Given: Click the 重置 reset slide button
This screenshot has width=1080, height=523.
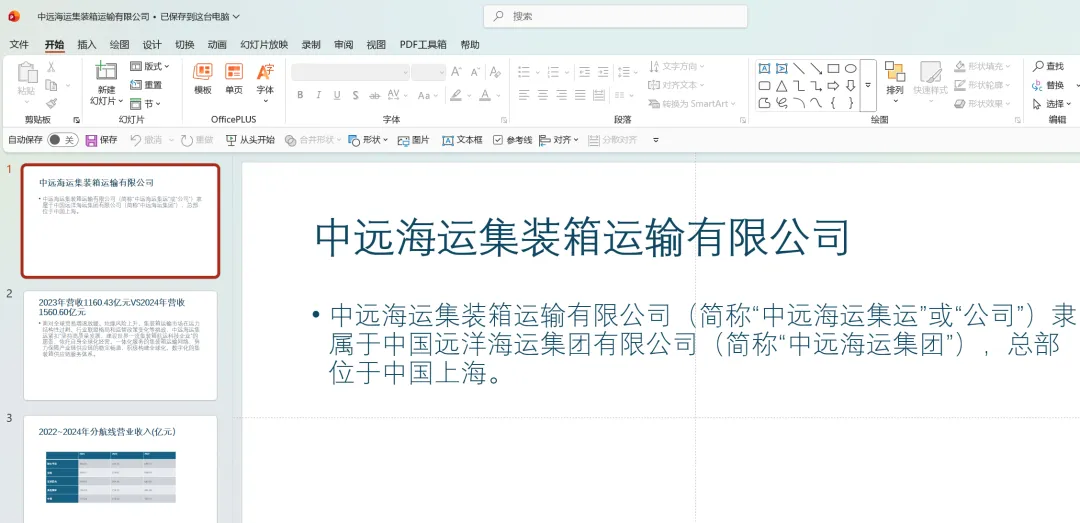Looking at the screenshot, I should pyautogui.click(x=146, y=85).
